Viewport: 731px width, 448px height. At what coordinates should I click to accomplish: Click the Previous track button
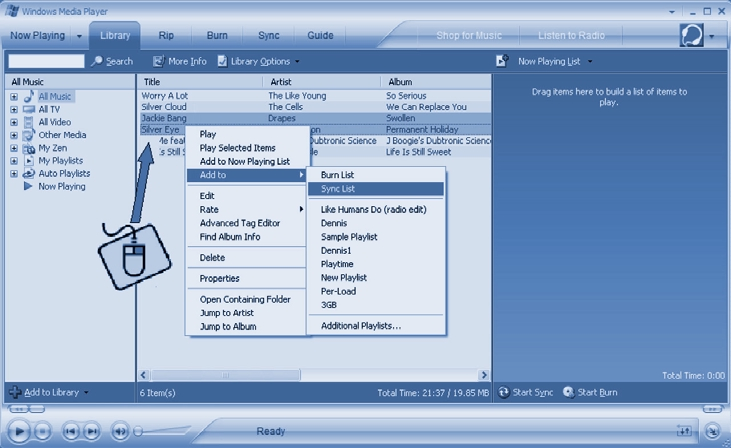(x=71, y=431)
